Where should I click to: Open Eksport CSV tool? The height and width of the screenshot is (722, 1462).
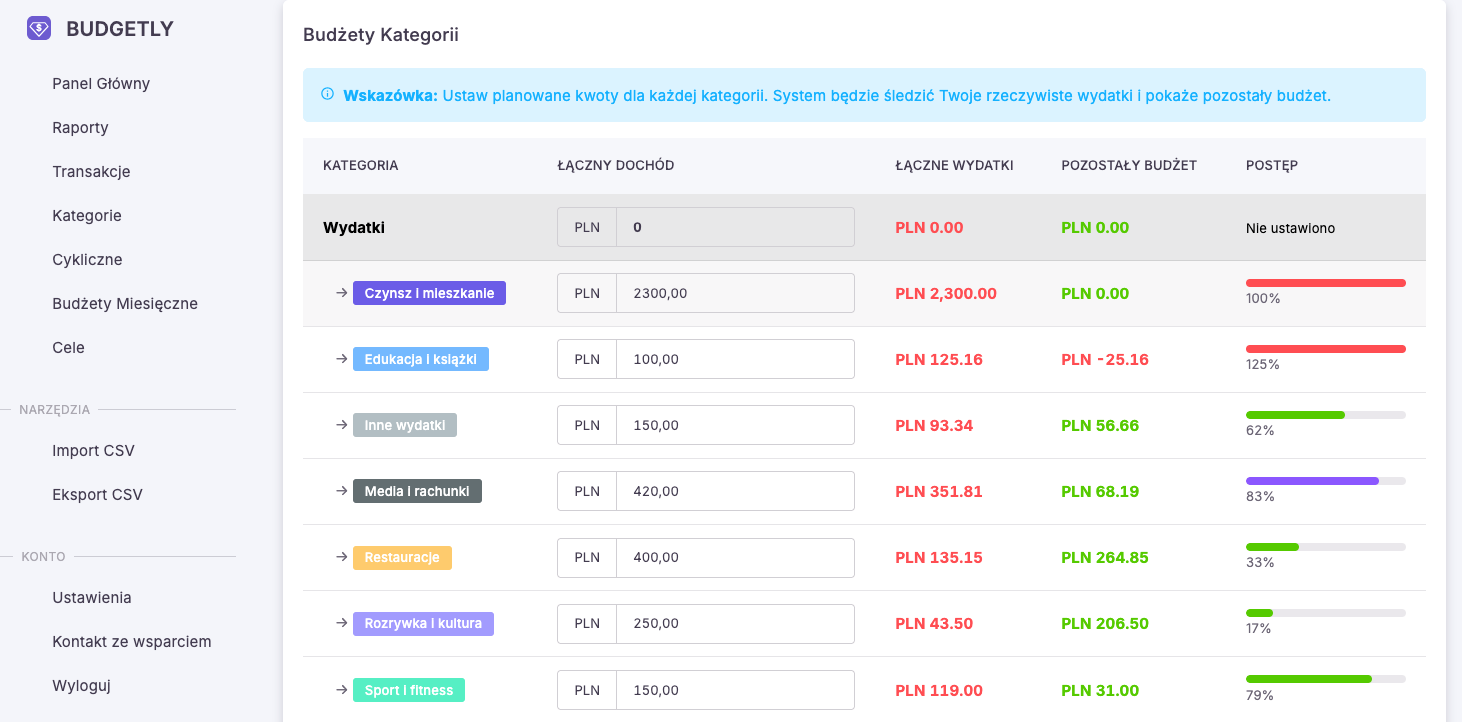pos(97,494)
